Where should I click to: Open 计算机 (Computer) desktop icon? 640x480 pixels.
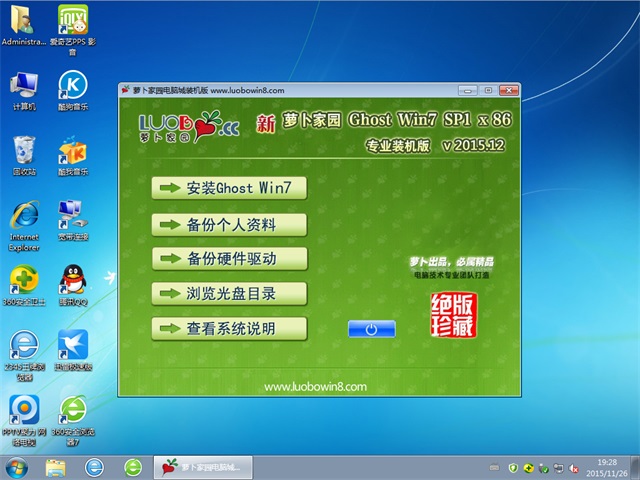pos(24,91)
